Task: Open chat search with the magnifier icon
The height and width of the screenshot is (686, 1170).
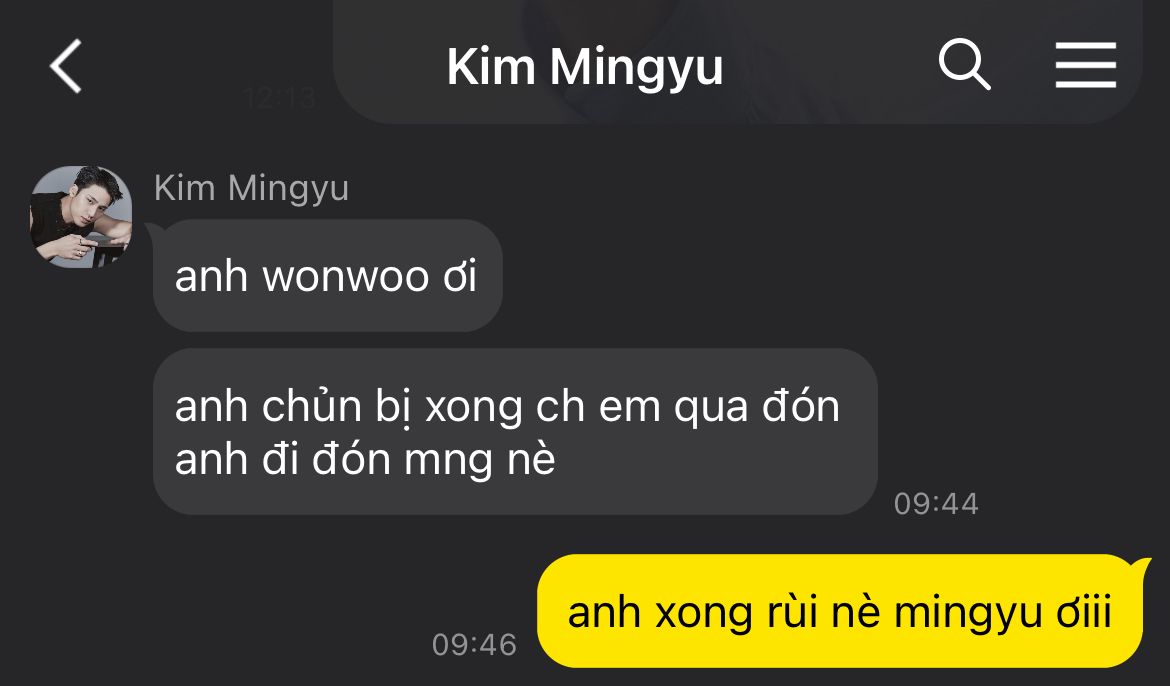Action: tap(964, 65)
